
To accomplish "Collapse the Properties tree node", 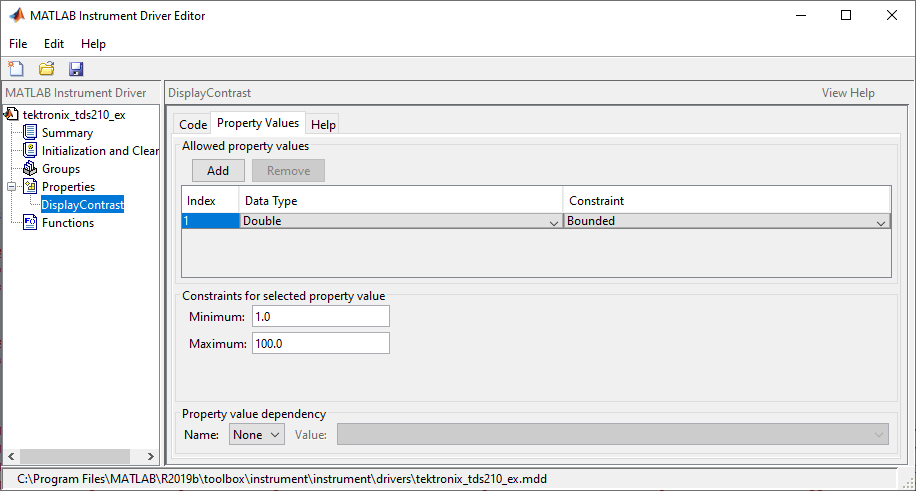I will point(11,187).
